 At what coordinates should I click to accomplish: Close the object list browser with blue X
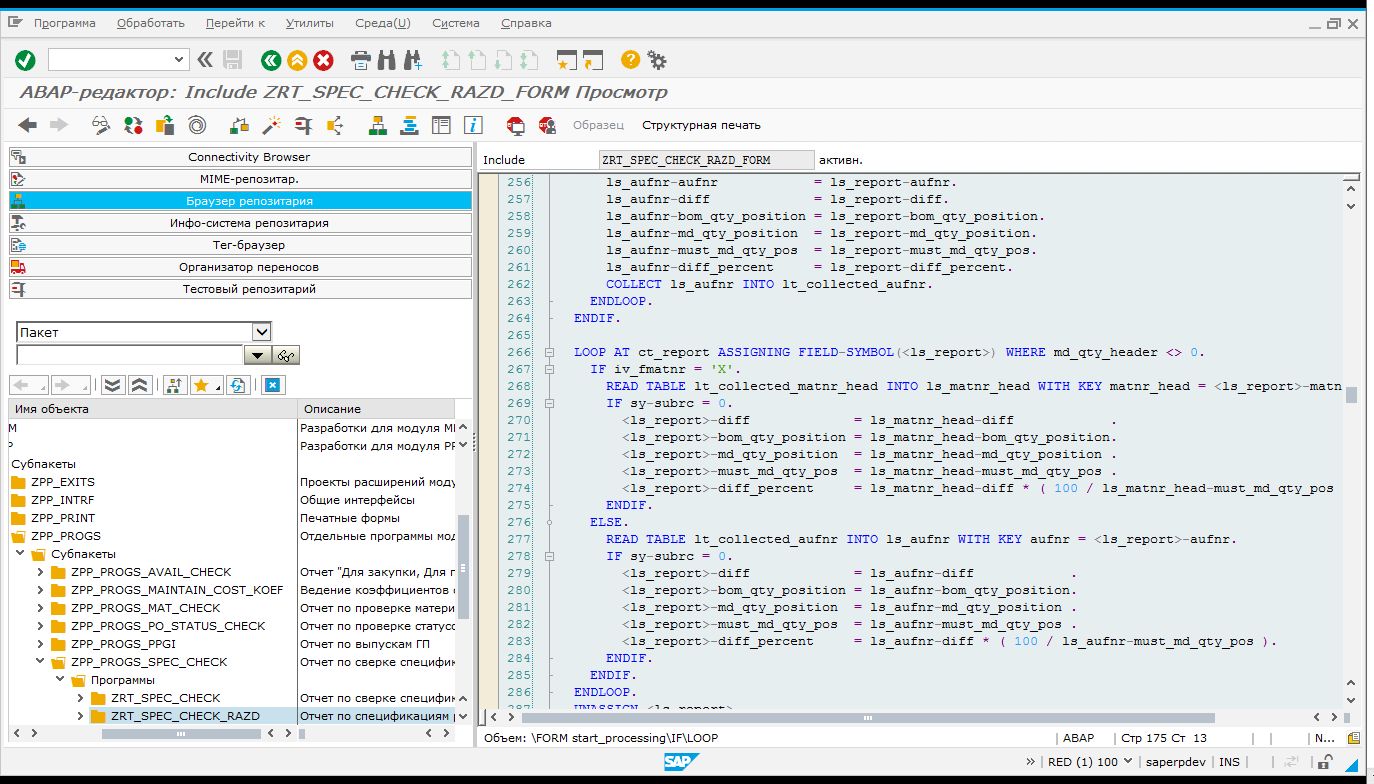click(x=273, y=385)
